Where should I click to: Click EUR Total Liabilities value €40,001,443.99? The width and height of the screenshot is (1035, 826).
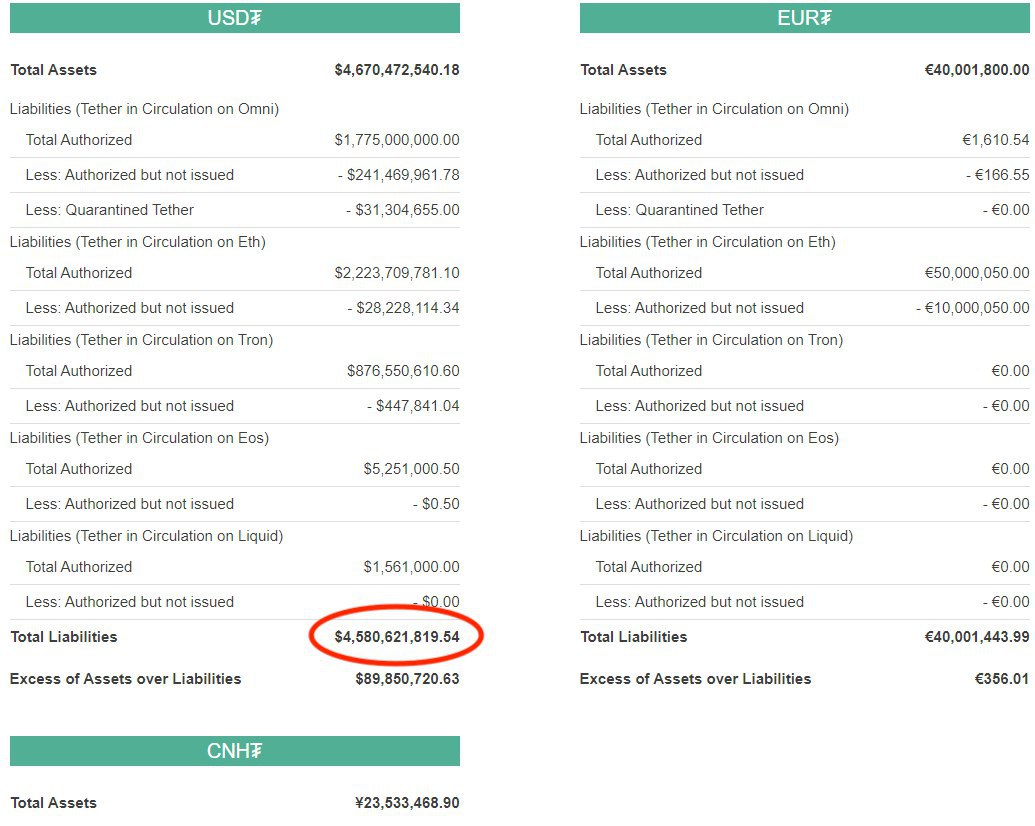[977, 637]
